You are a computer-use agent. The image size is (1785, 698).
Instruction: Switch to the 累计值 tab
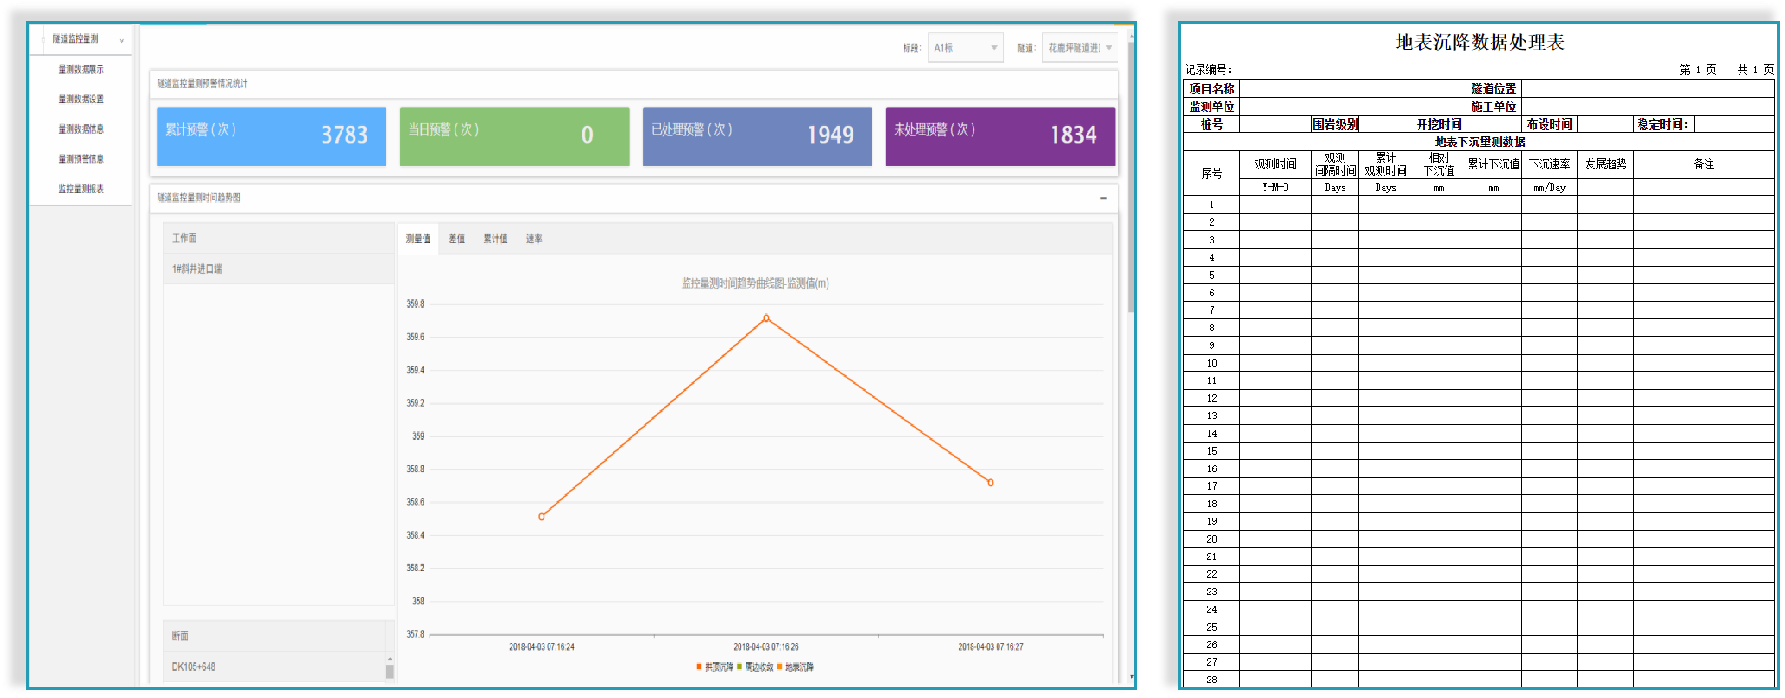click(x=495, y=239)
